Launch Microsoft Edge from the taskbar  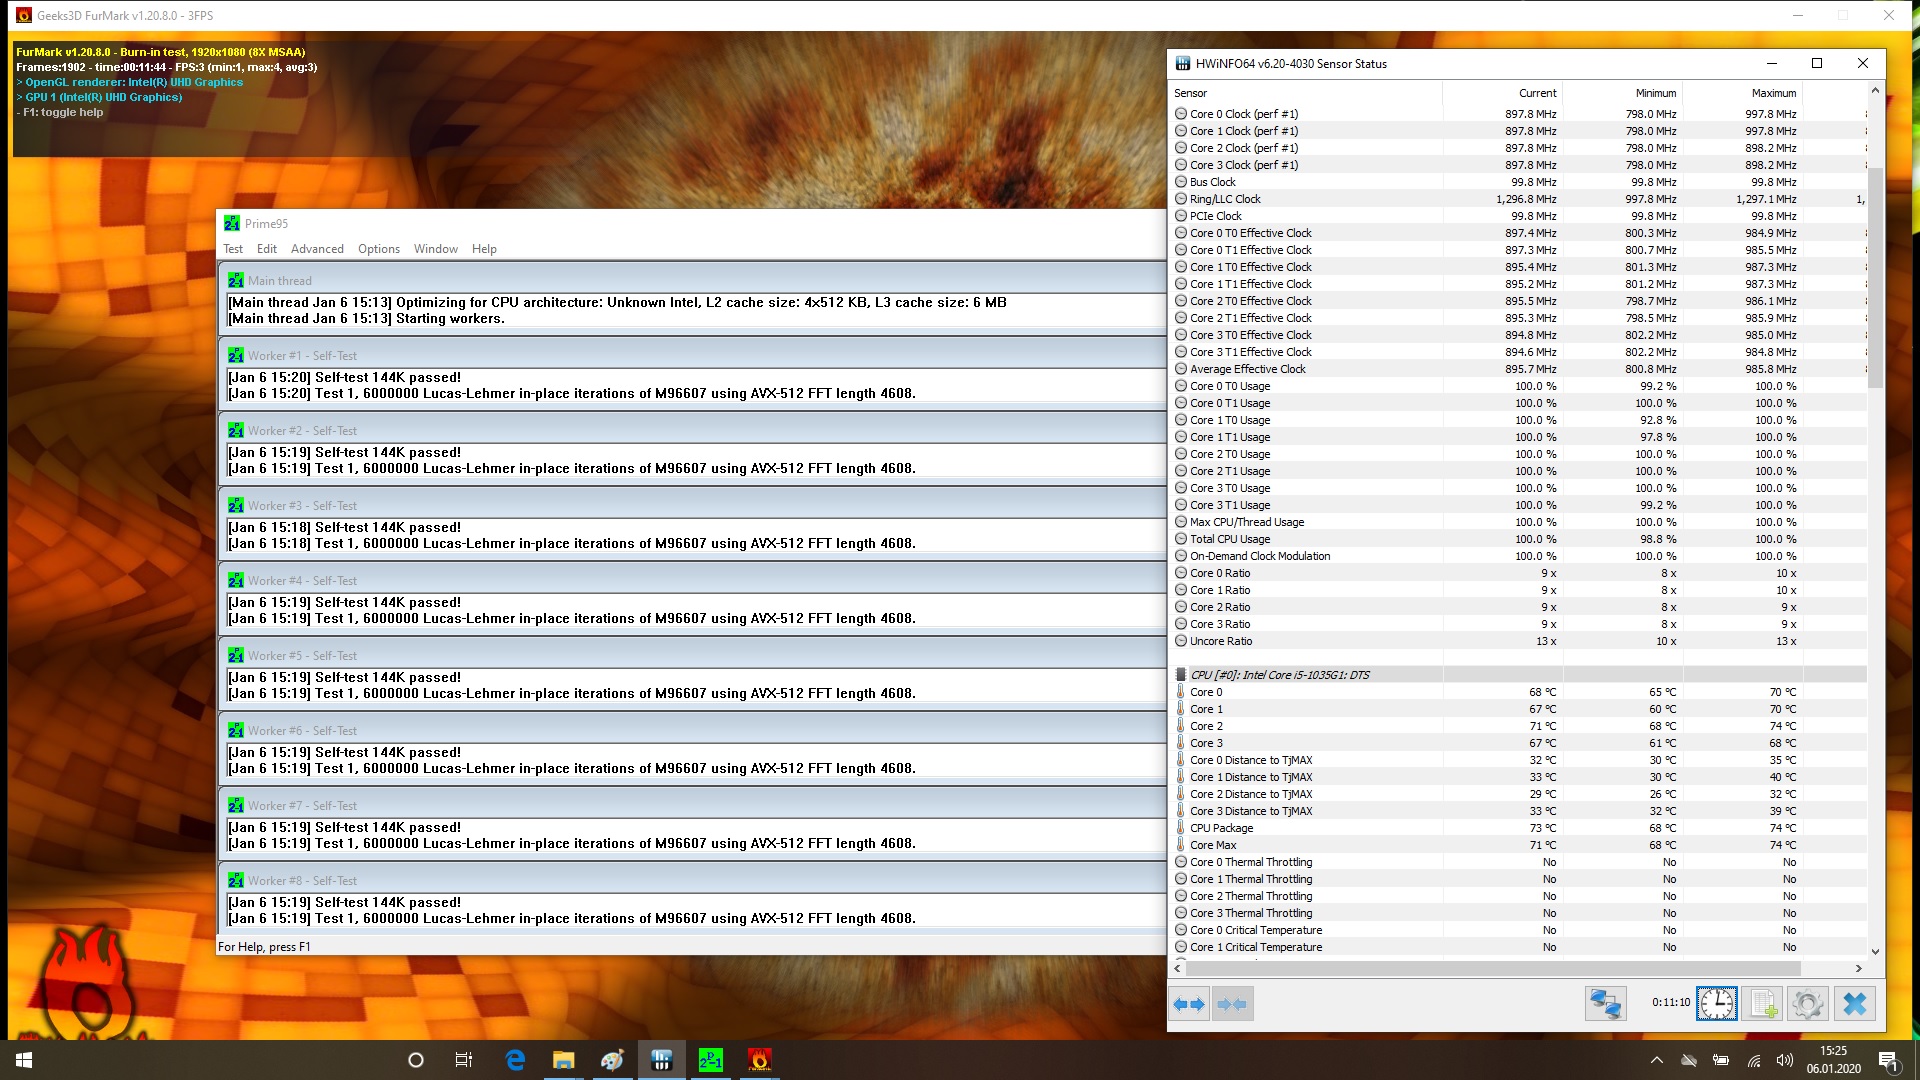point(515,1060)
